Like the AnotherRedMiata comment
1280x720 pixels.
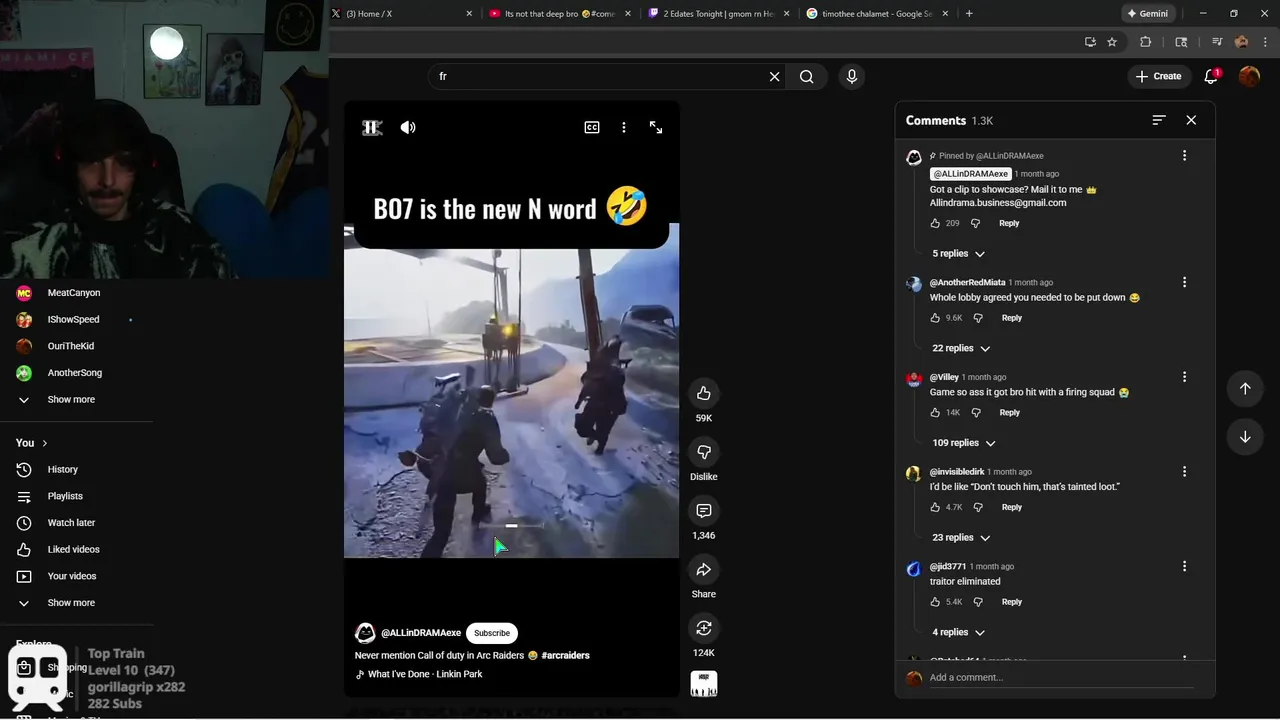tap(935, 318)
